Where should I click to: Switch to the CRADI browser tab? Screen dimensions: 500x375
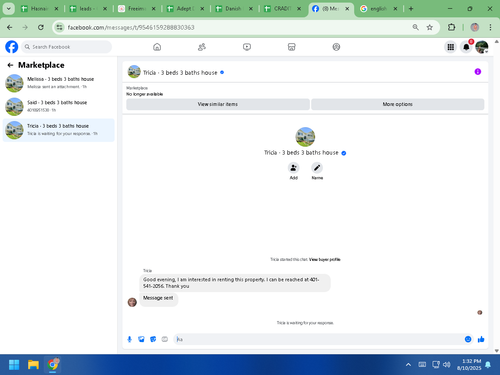pos(282,9)
